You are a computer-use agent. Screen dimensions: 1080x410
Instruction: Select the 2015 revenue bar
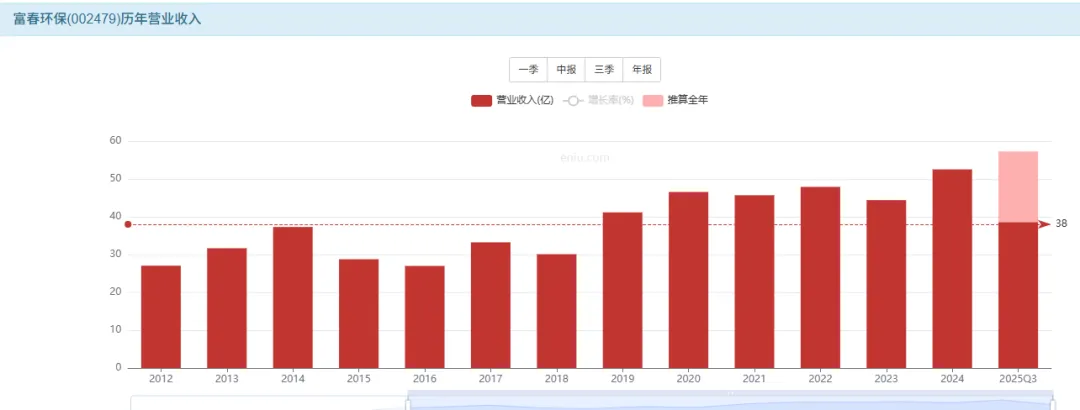click(359, 314)
